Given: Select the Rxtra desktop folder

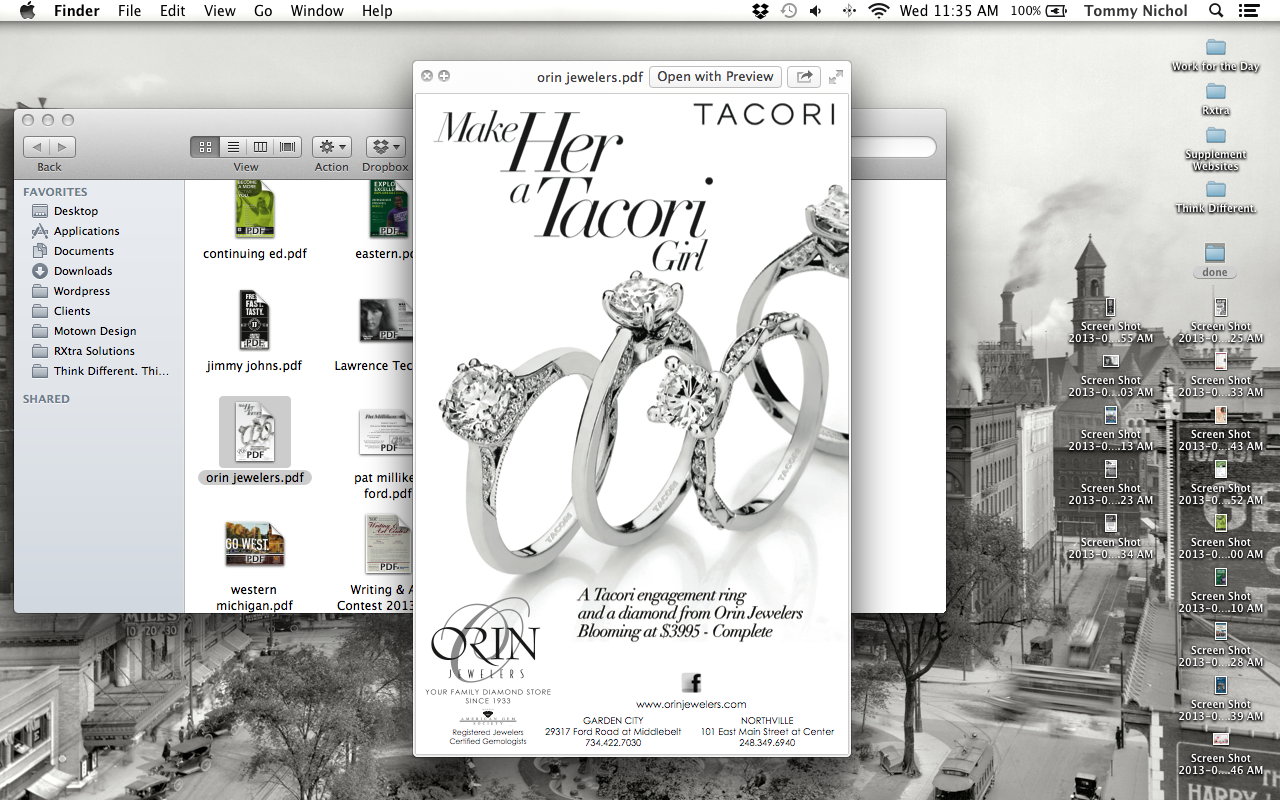Looking at the screenshot, I should pos(1216,91).
